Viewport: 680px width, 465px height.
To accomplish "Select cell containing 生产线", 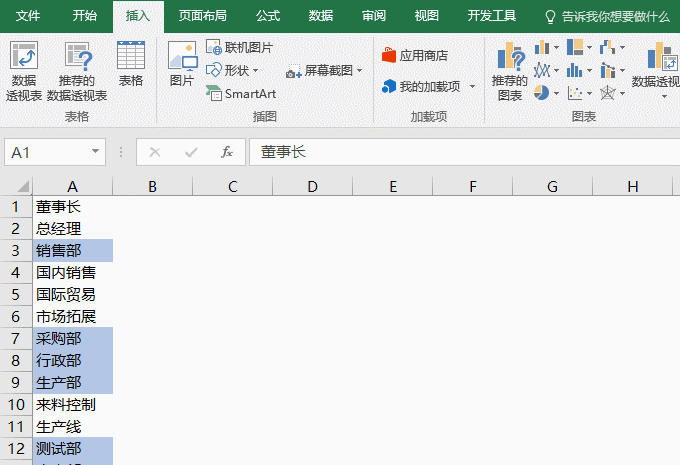I will 72,427.
